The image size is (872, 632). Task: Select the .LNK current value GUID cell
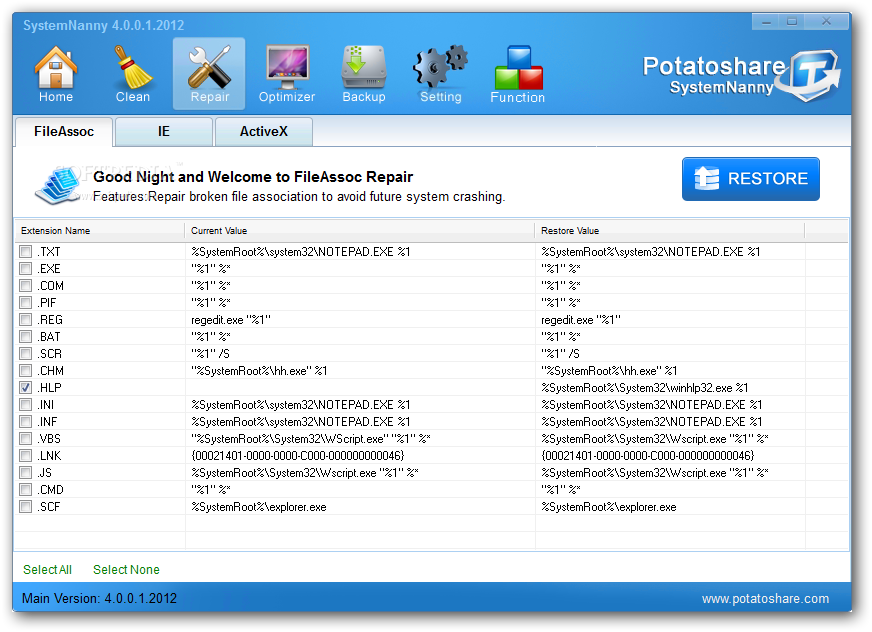click(360, 456)
